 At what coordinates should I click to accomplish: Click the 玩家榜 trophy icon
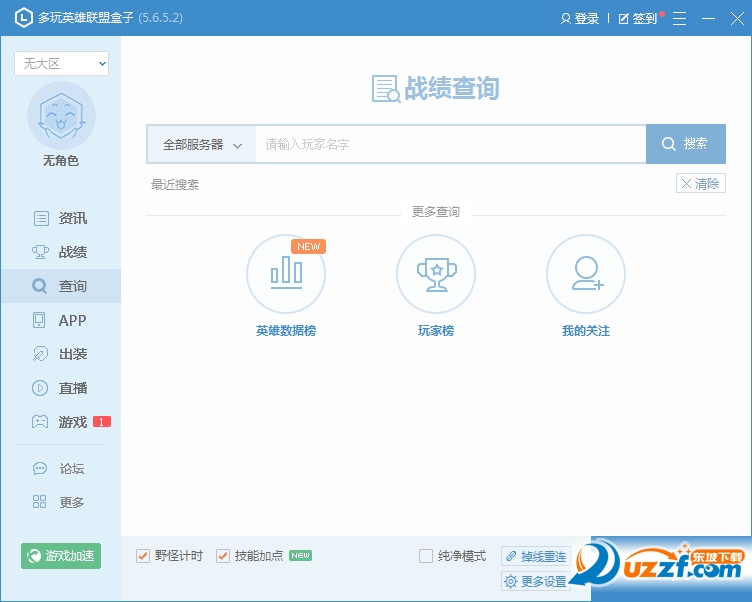[x=436, y=274]
